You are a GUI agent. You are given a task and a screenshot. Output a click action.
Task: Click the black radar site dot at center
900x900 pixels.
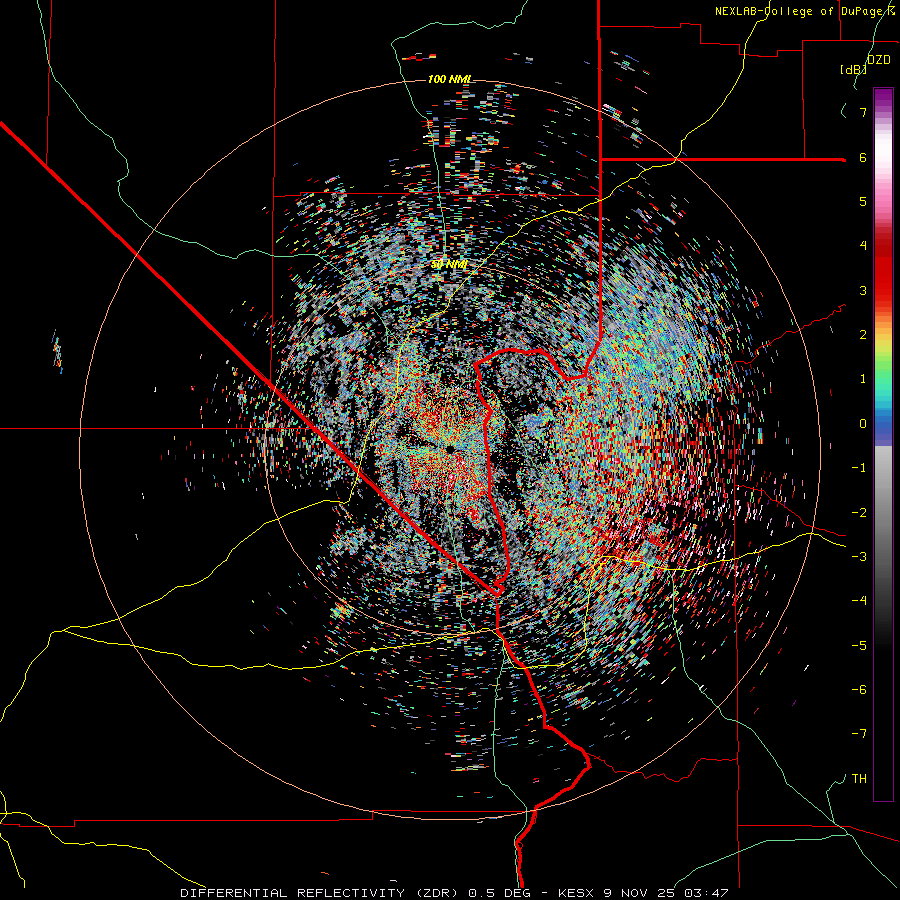click(450, 448)
